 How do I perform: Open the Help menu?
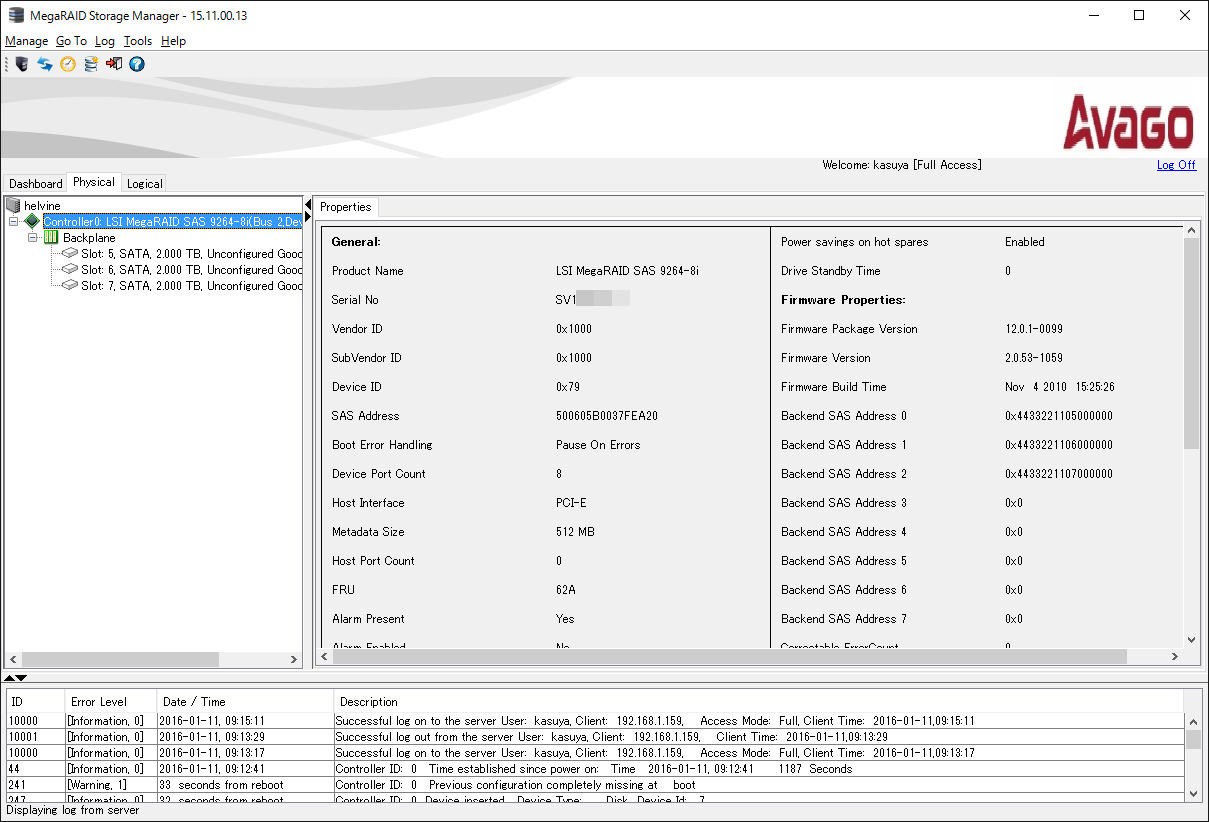tap(174, 41)
